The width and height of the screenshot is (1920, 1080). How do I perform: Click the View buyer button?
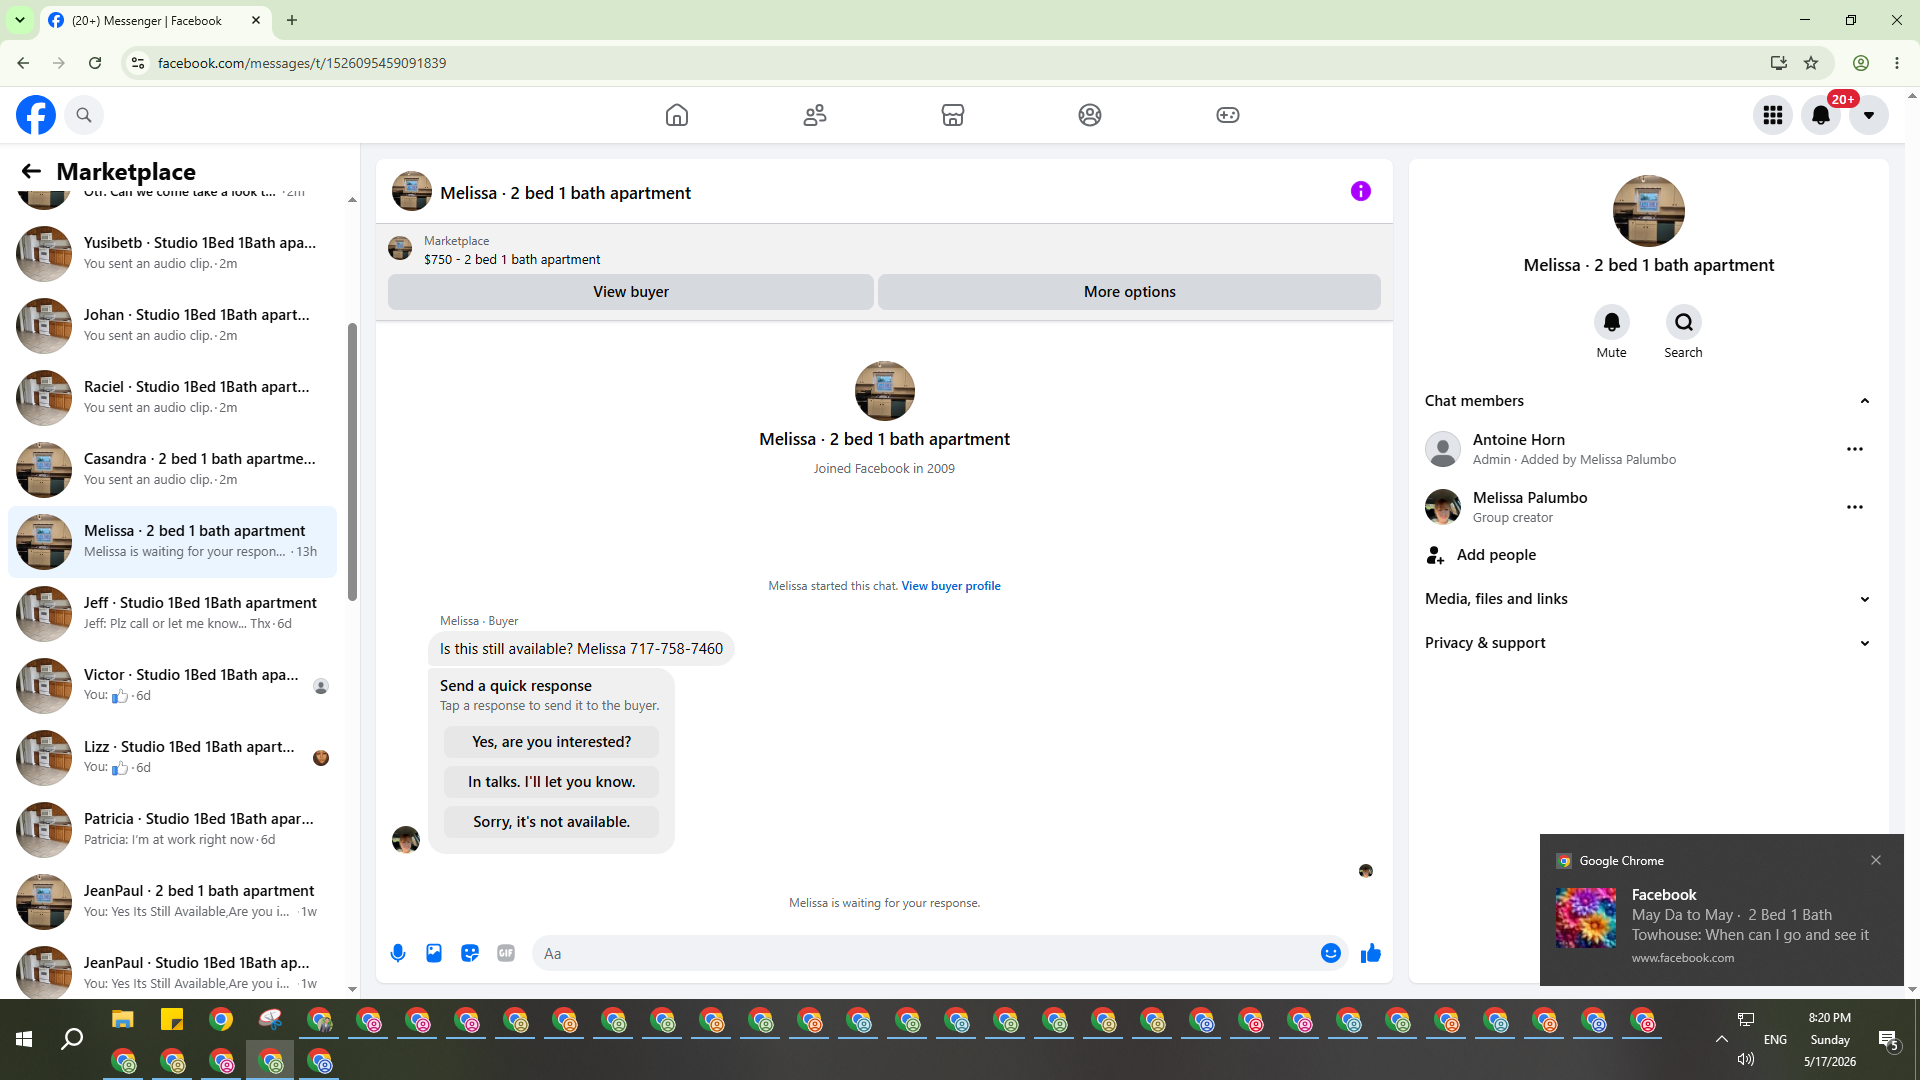[631, 292]
